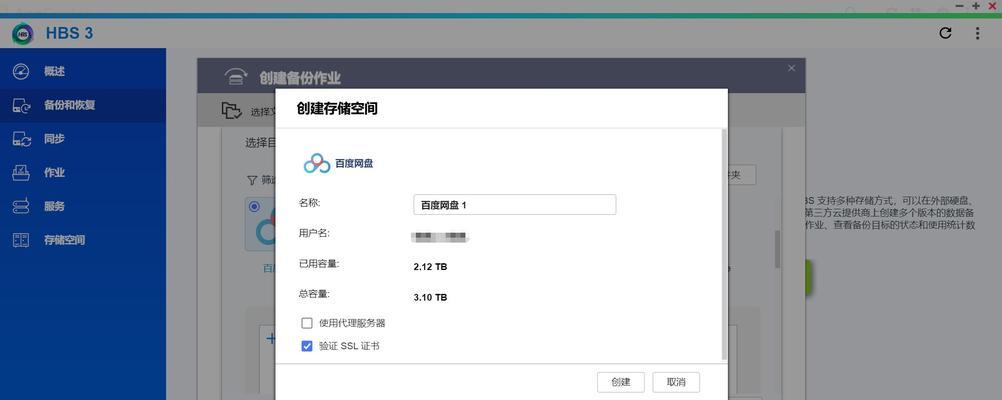Screen dimensions: 1002x400
Task: Click the 取消 cancel button
Action: [x=676, y=382]
